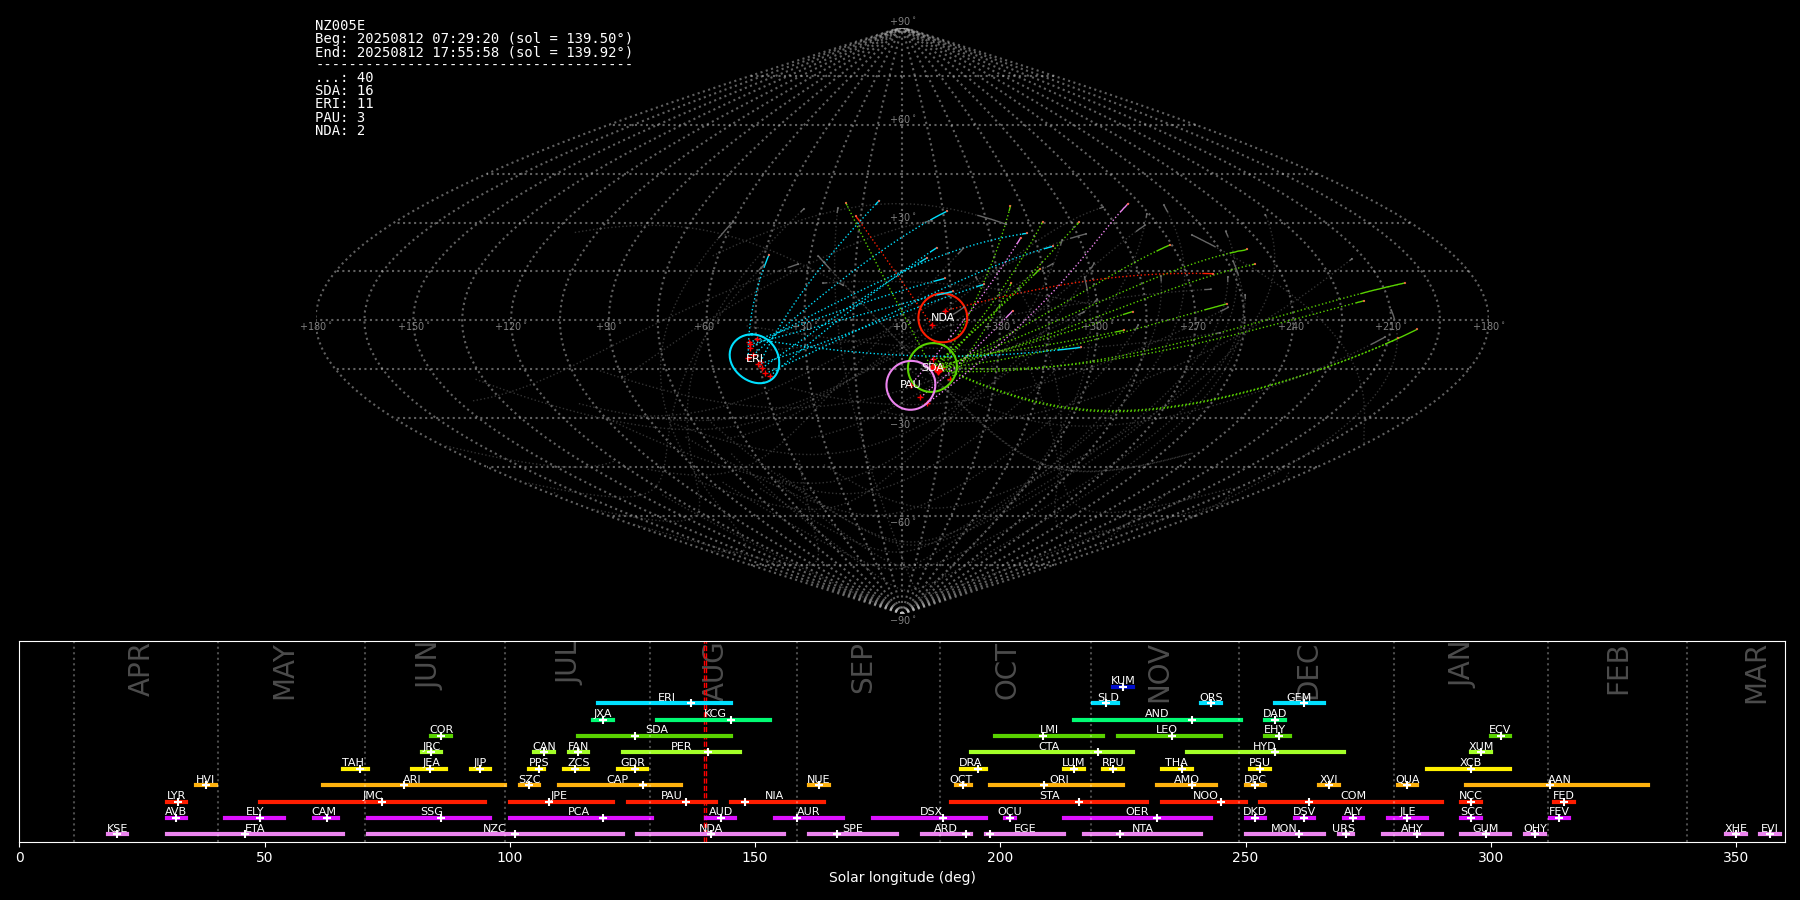Click the green KCG activity bar in the timeline
Image resolution: width=1800 pixels, height=900 pixels.
[x=713, y=720]
